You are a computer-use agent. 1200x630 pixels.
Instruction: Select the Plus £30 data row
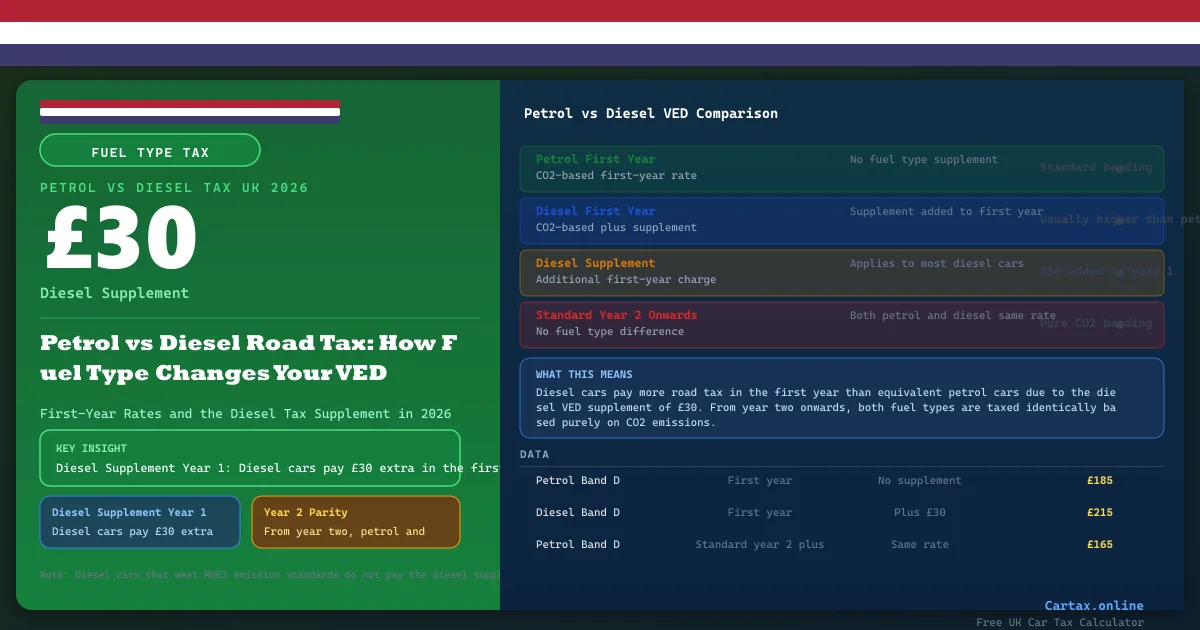841,513
